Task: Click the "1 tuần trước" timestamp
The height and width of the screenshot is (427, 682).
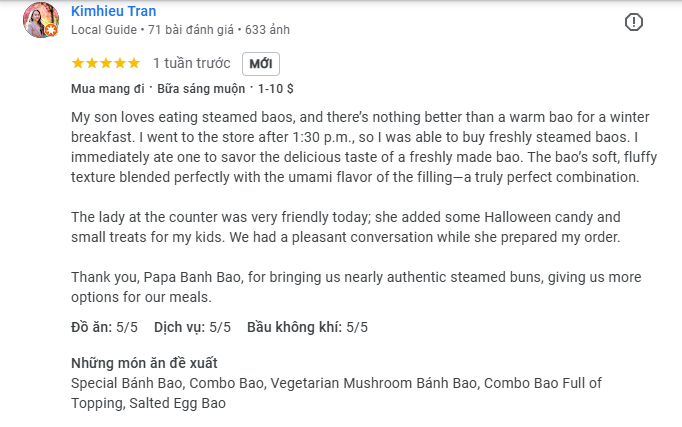Action: click(x=191, y=63)
